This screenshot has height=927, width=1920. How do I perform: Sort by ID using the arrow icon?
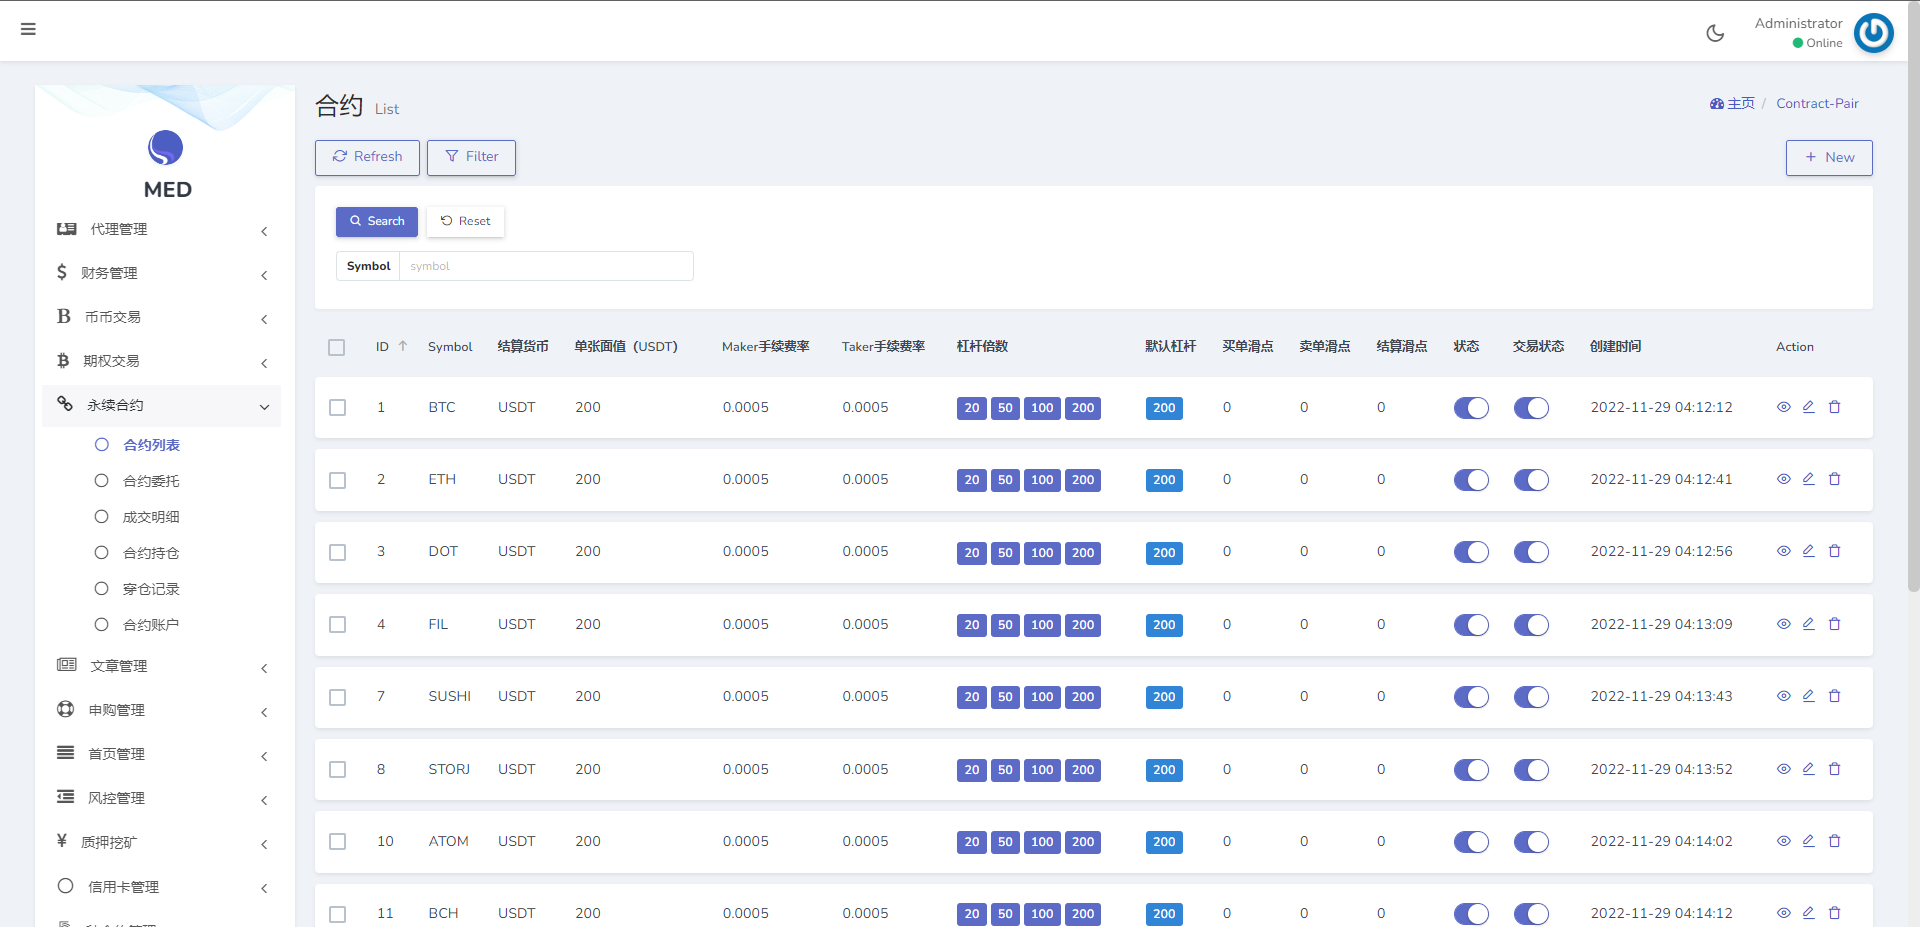[403, 346]
